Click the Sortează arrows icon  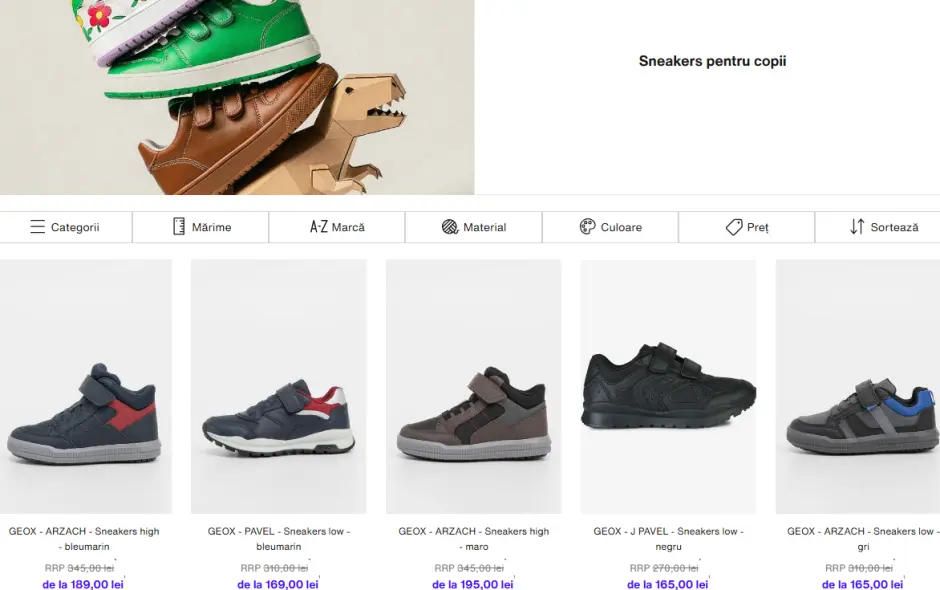(857, 227)
